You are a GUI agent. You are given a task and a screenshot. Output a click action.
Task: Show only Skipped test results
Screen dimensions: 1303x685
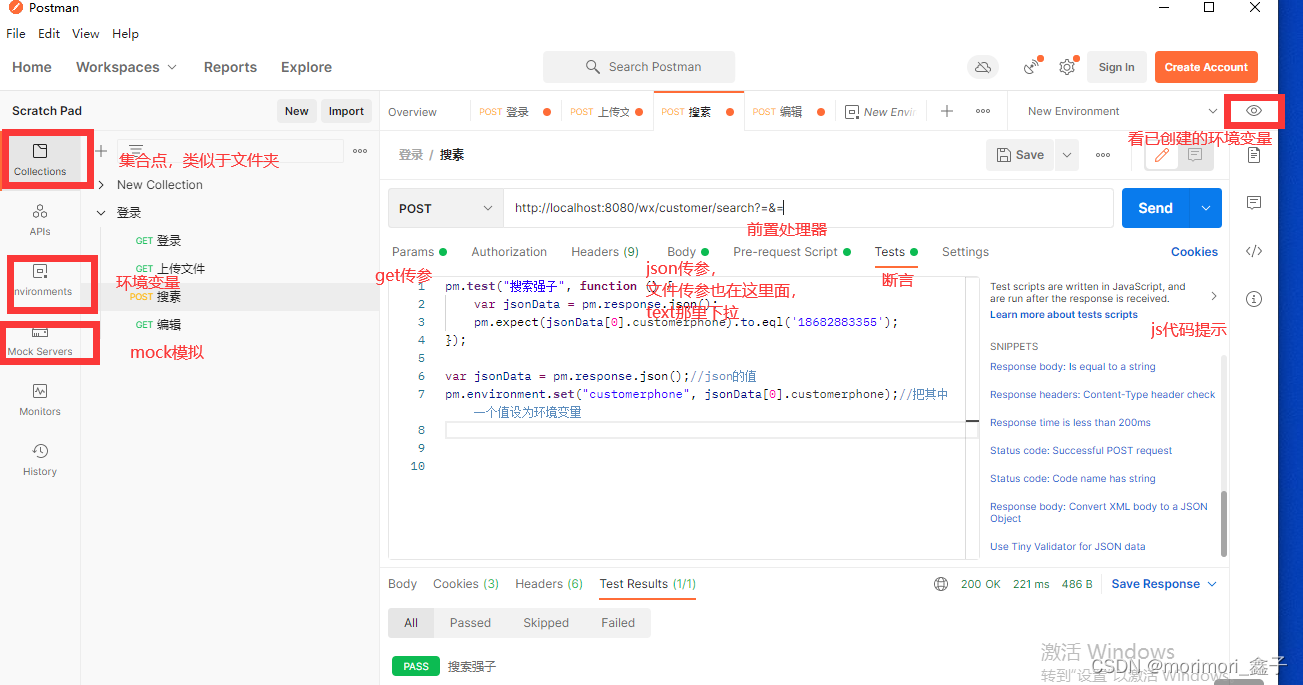click(546, 623)
